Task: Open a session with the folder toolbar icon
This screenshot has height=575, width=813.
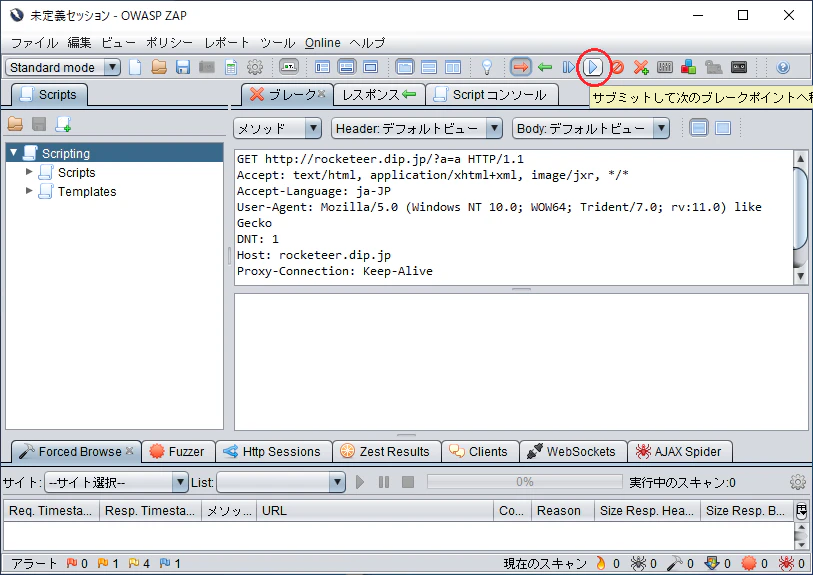Action: [159, 67]
